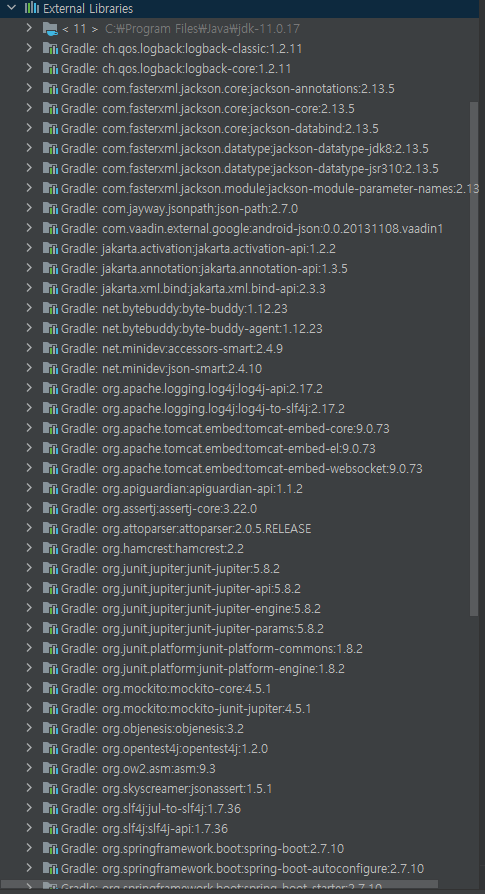
Task: Expand jakarta.activation-api:1.2.2 library
Action: [x=29, y=247]
